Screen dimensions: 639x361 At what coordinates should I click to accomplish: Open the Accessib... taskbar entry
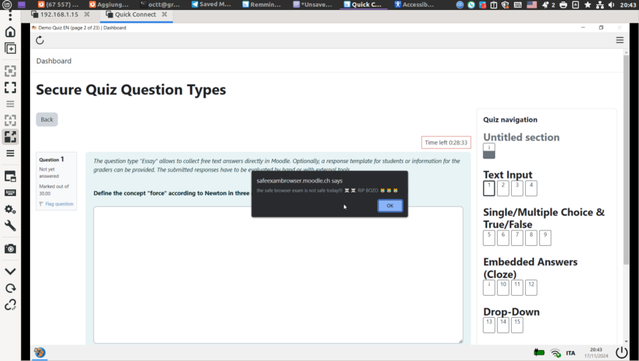point(414,4)
